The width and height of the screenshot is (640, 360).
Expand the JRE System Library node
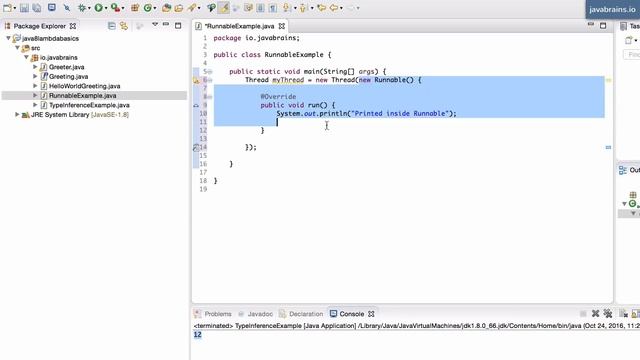pyautogui.click(x=17, y=114)
